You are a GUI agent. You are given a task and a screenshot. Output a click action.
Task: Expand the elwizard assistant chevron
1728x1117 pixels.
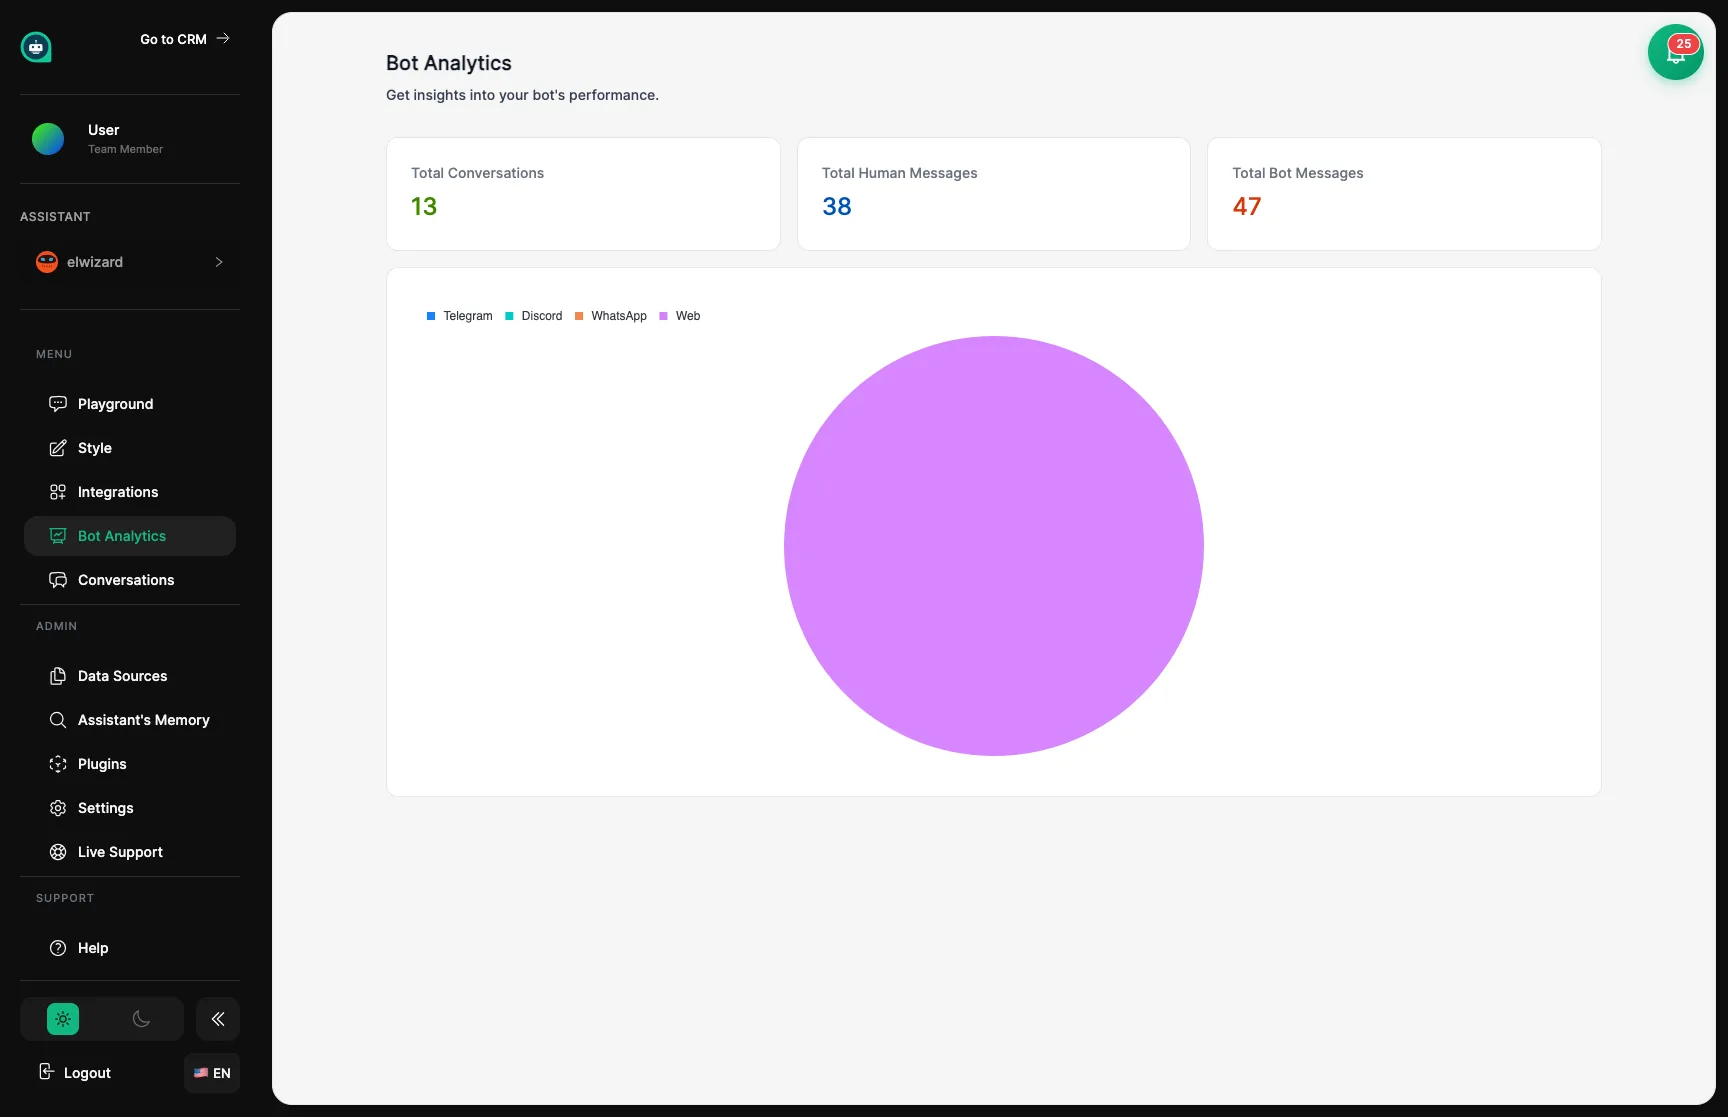[219, 262]
